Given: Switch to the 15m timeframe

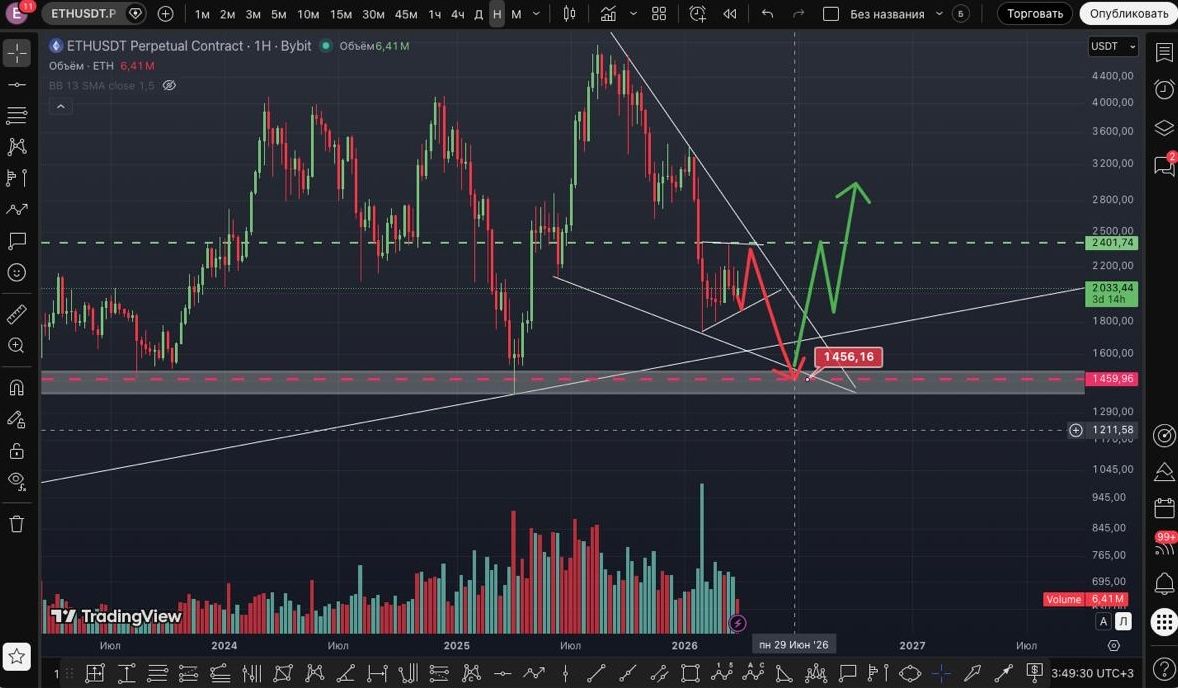Looking at the screenshot, I should coord(341,14).
